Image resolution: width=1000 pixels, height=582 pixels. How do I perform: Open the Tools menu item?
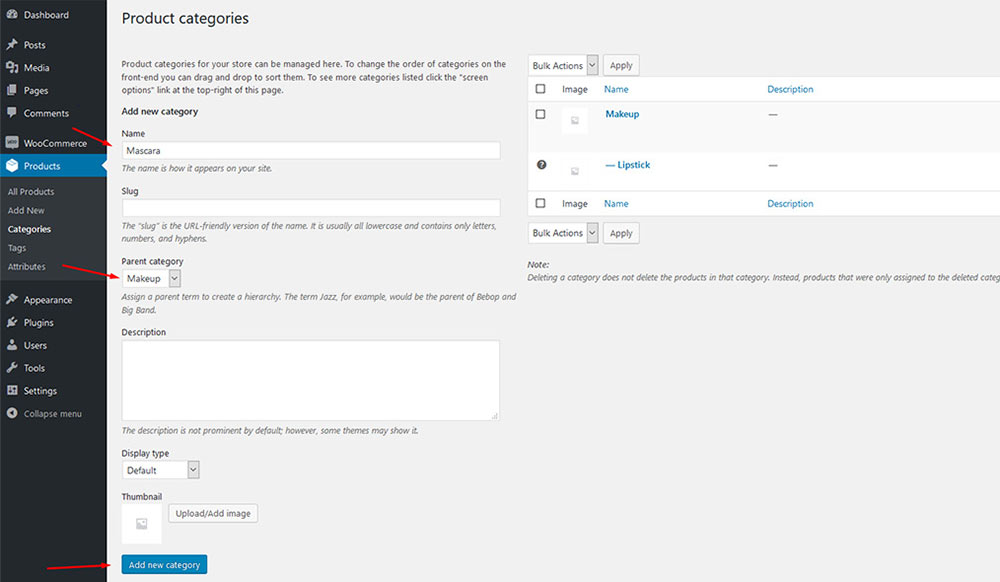click(34, 368)
